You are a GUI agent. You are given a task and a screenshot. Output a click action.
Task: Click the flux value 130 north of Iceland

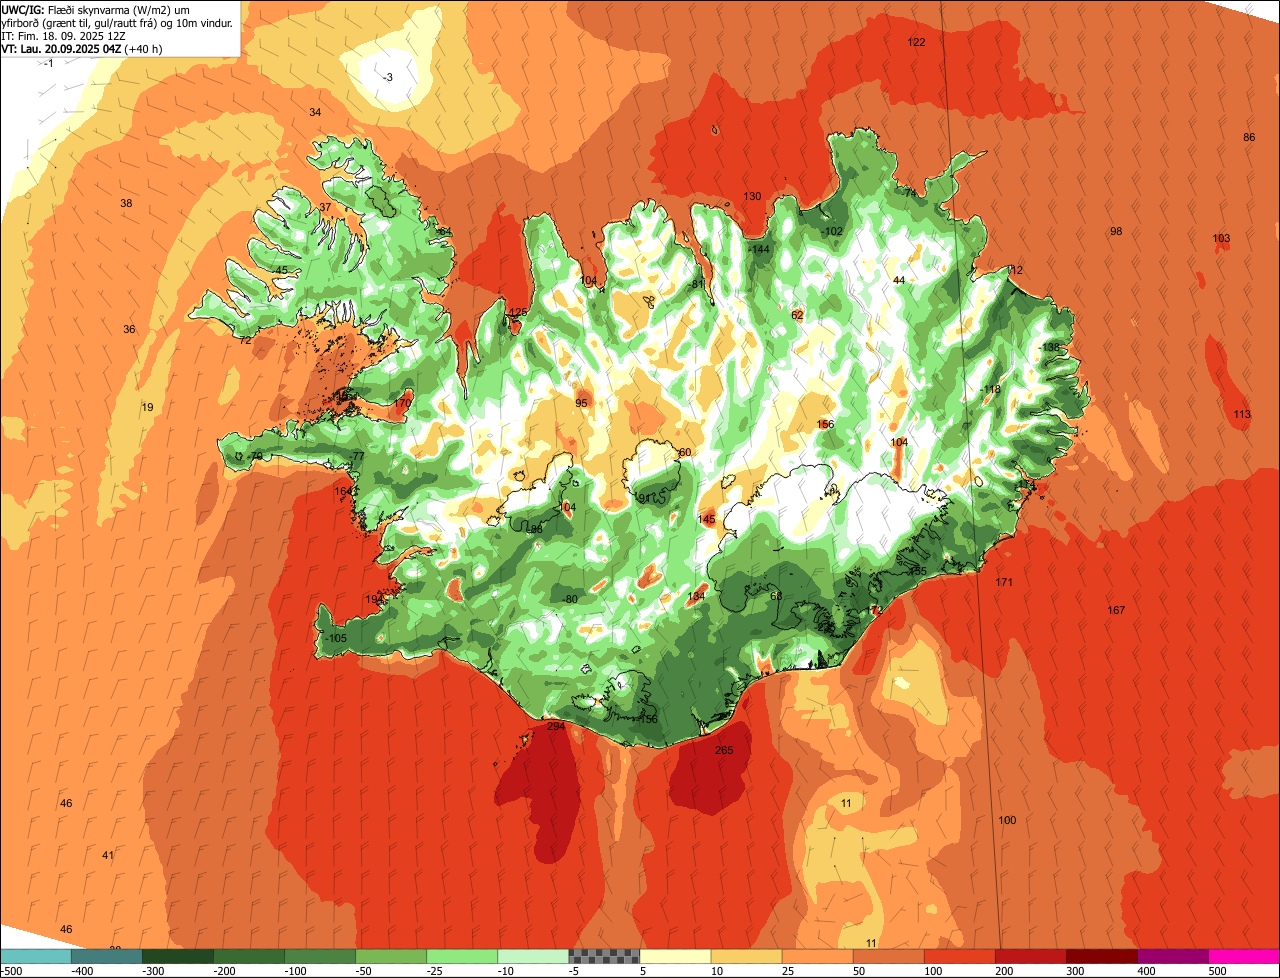(x=752, y=196)
